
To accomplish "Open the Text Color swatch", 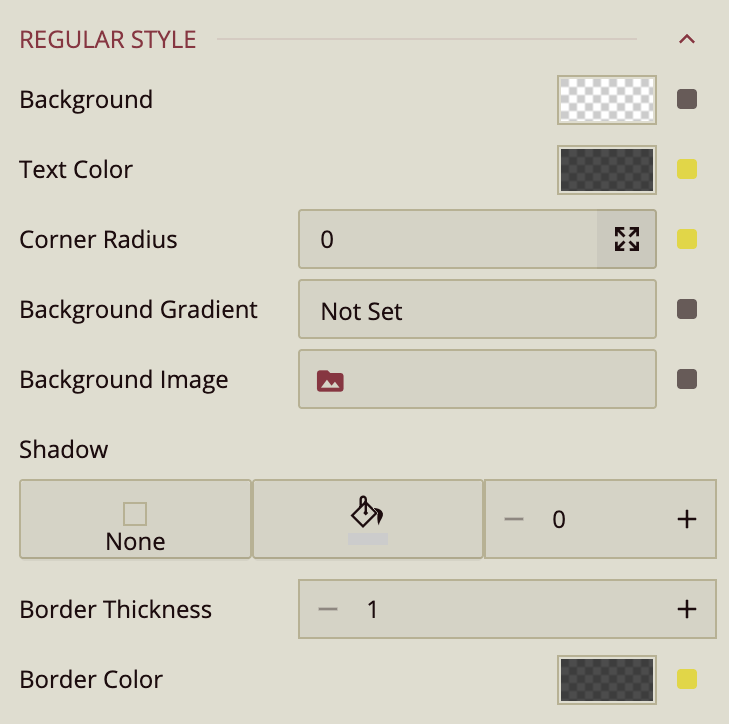I will tap(606, 170).
